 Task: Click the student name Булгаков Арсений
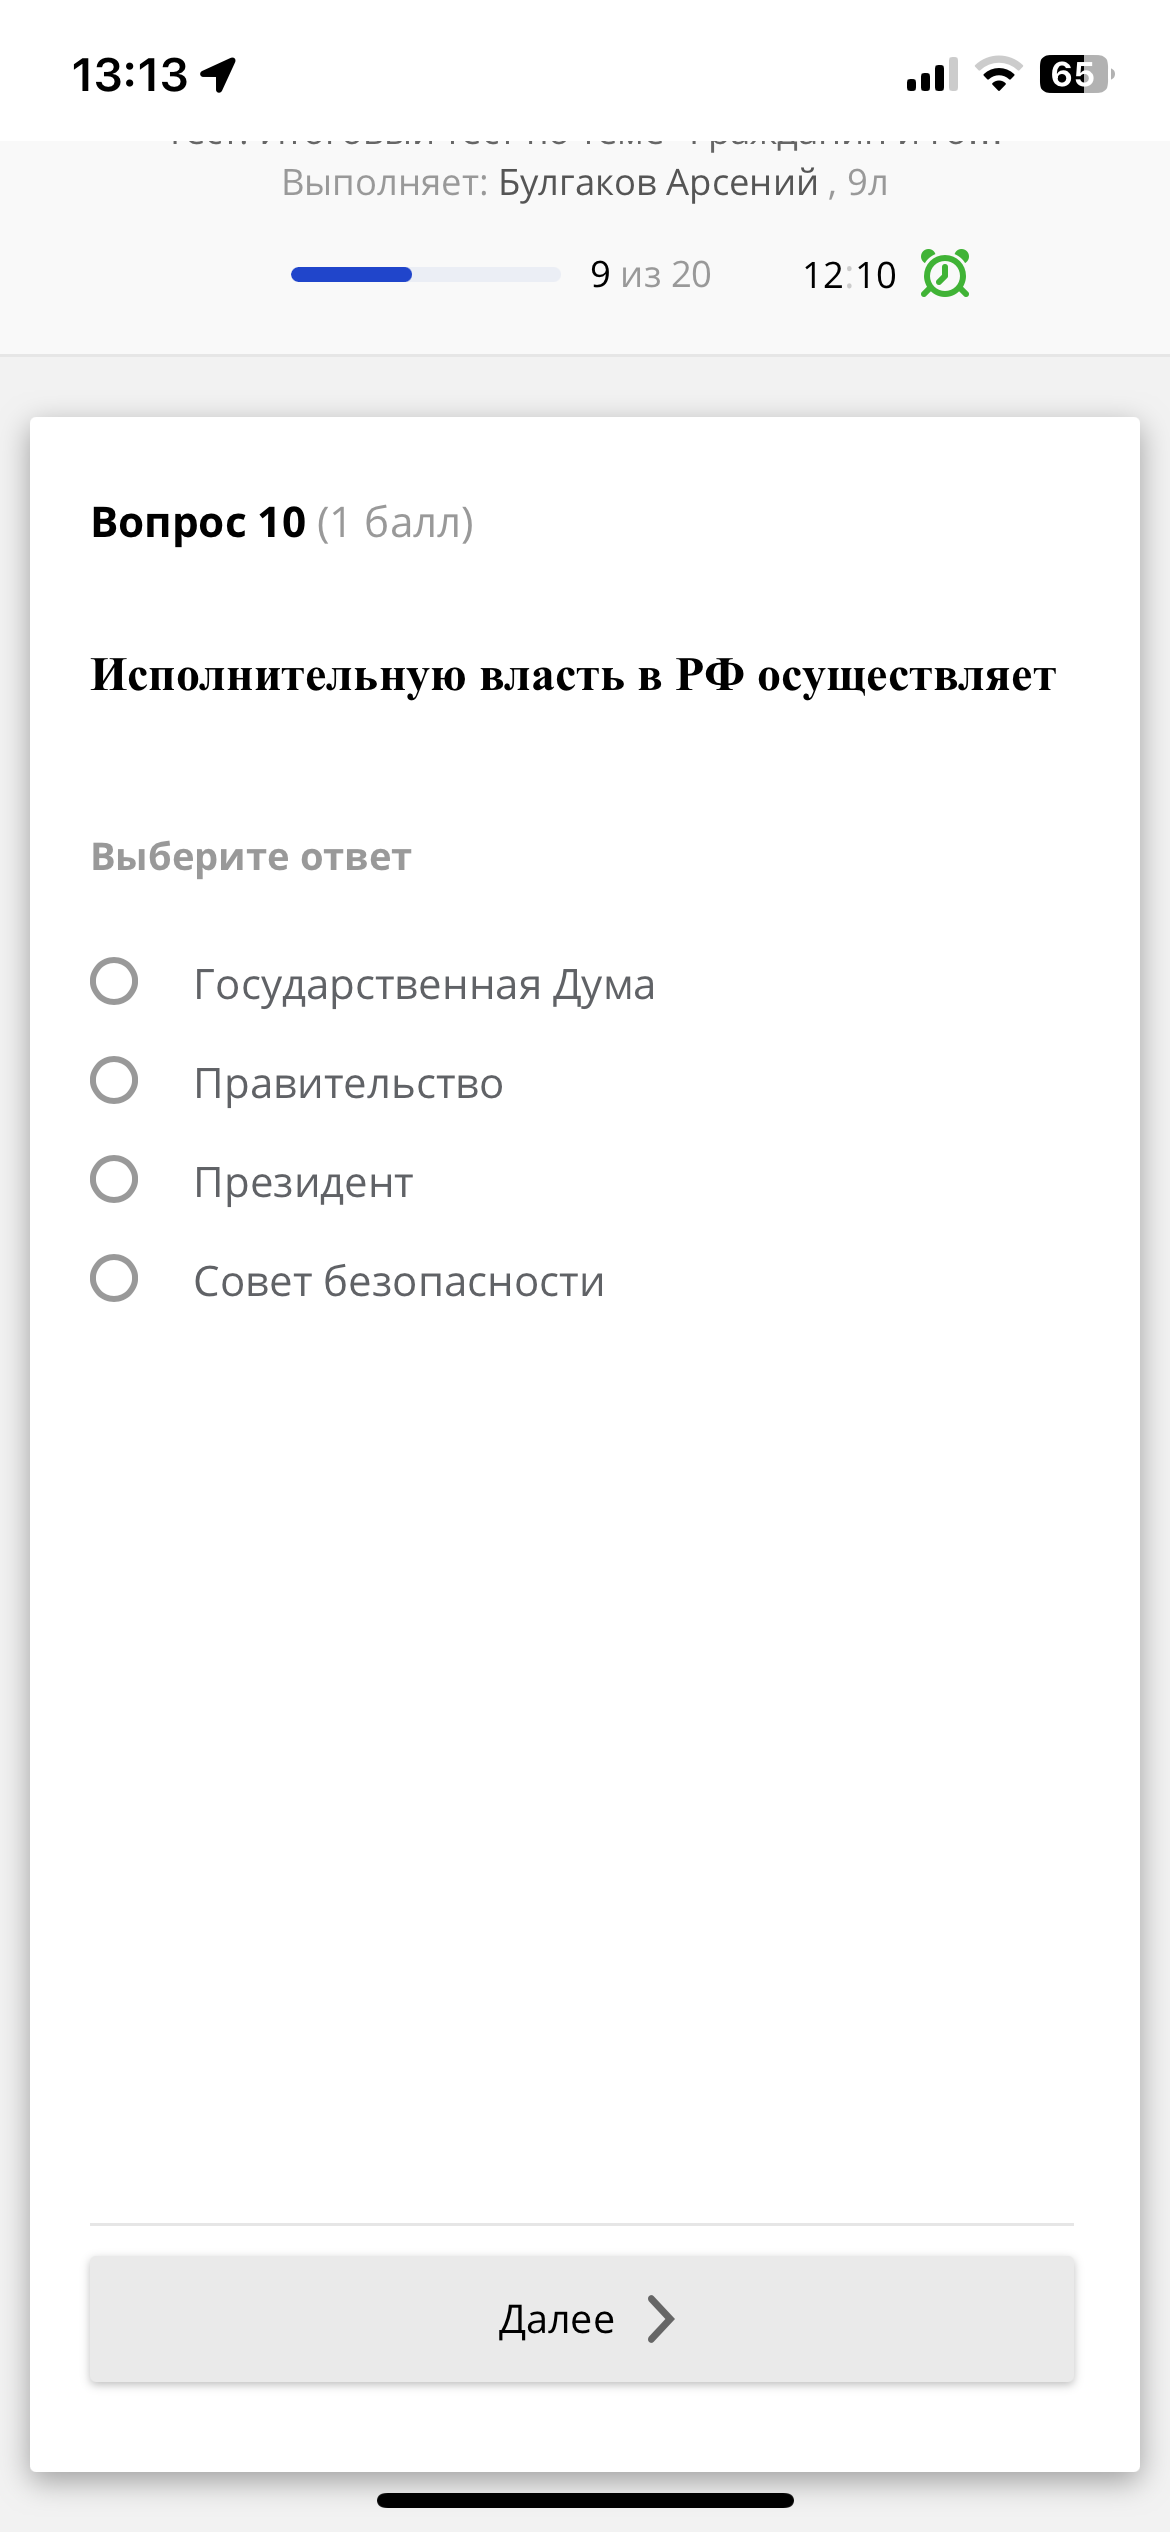(655, 181)
